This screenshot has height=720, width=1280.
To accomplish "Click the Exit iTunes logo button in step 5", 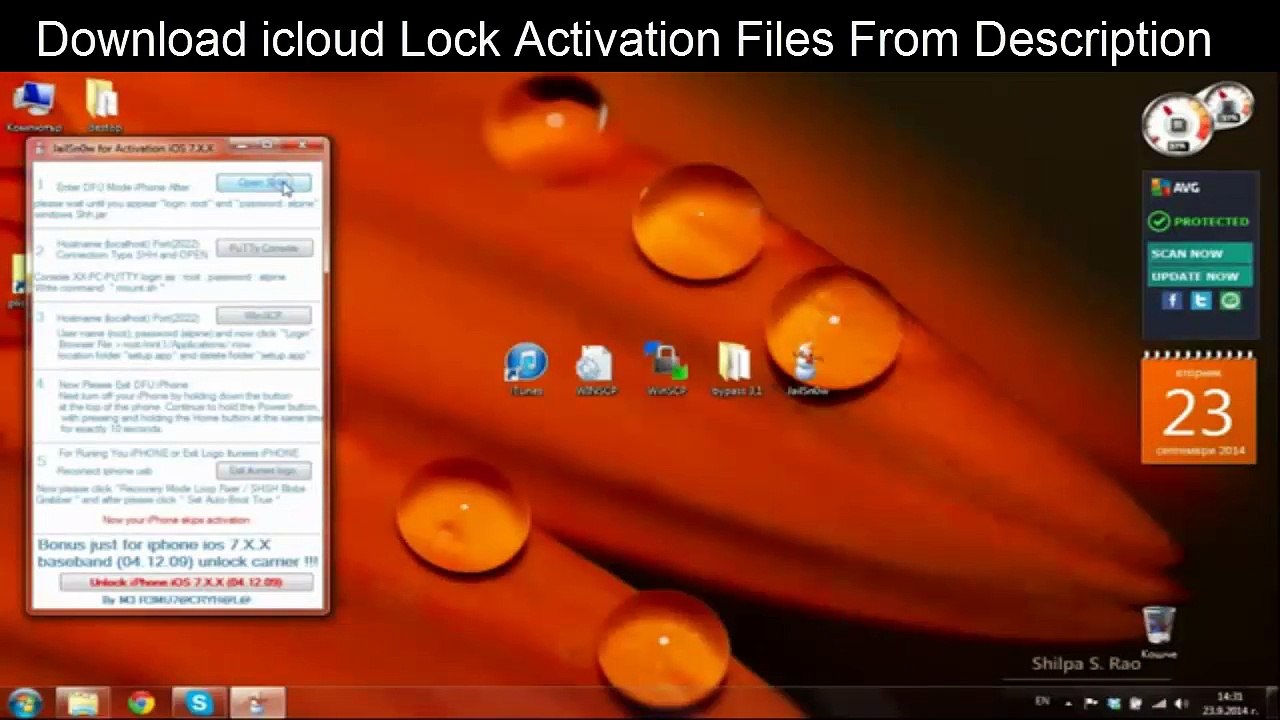I will click(x=264, y=470).
